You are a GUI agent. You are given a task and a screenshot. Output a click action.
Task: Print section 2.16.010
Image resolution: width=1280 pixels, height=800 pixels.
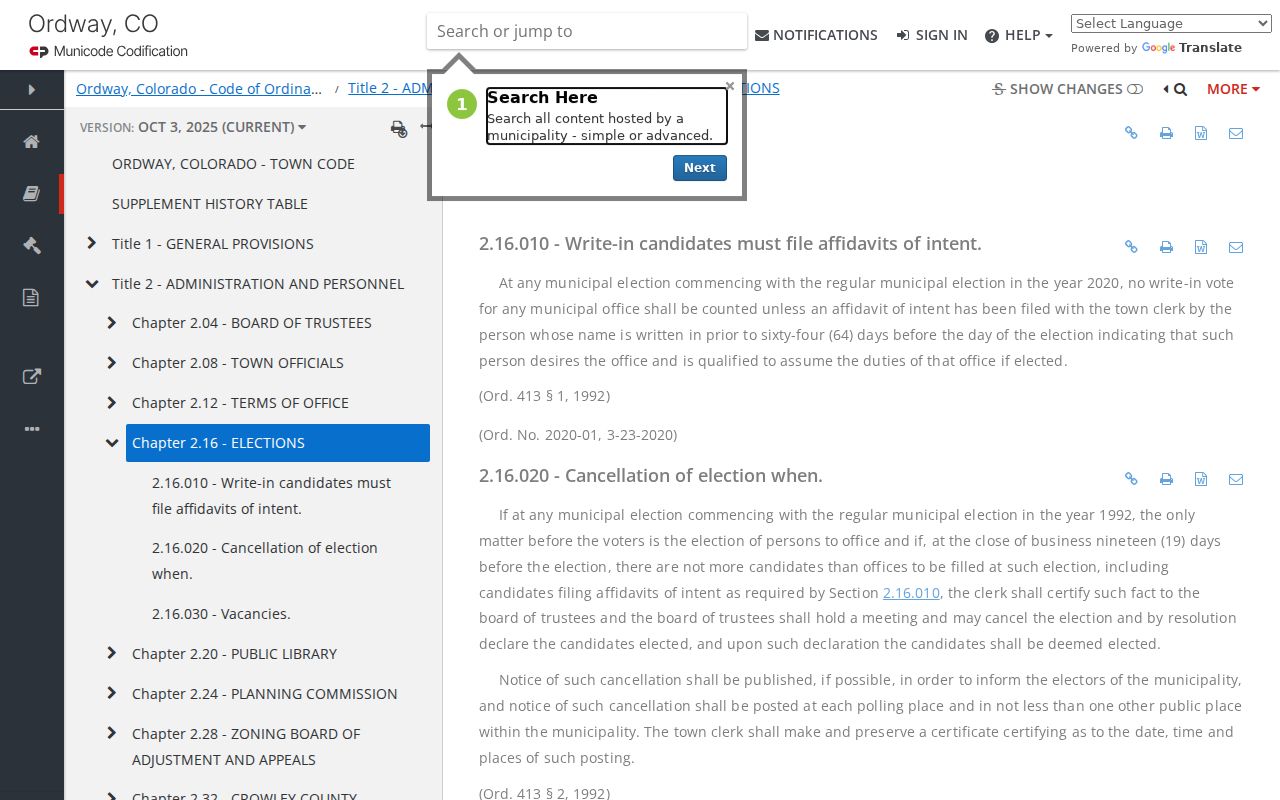pos(1166,247)
